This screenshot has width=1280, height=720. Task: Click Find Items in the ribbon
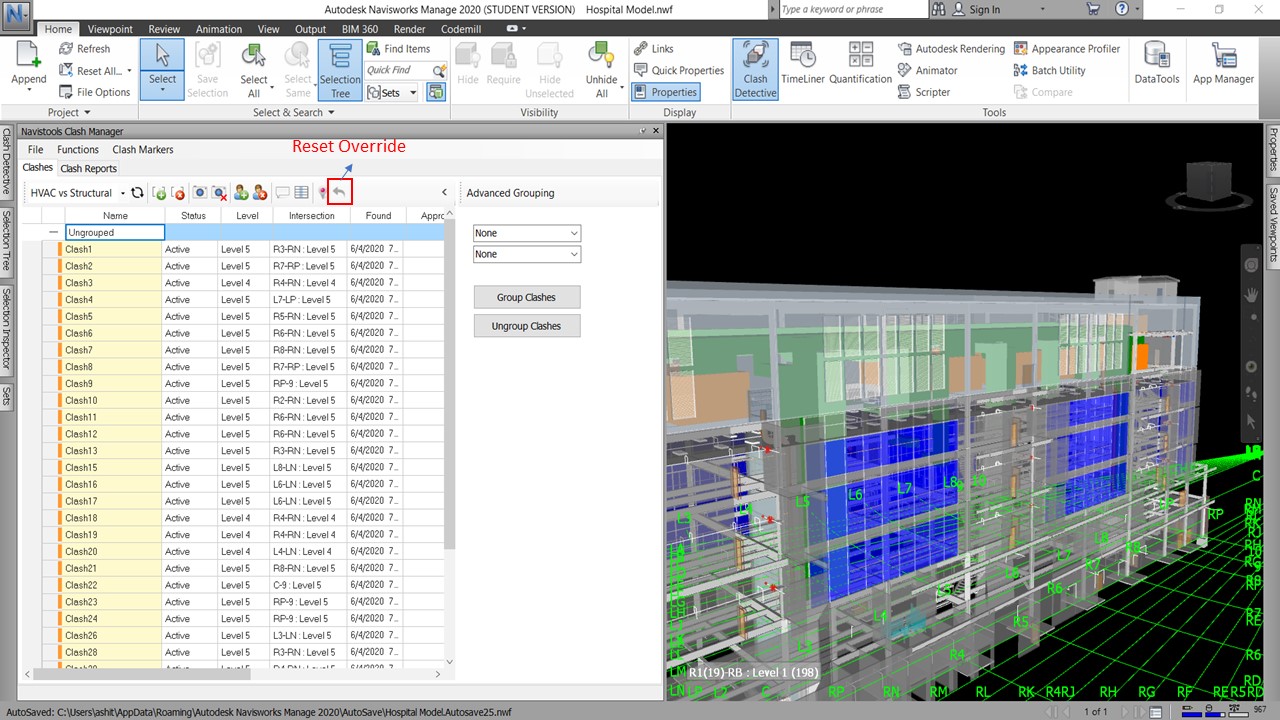pyautogui.click(x=398, y=48)
